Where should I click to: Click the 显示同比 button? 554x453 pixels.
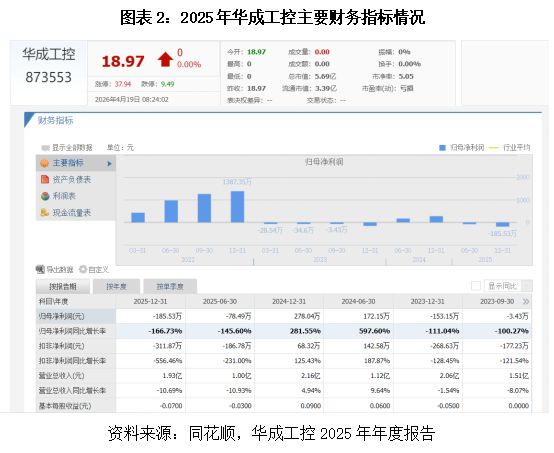click(x=503, y=286)
